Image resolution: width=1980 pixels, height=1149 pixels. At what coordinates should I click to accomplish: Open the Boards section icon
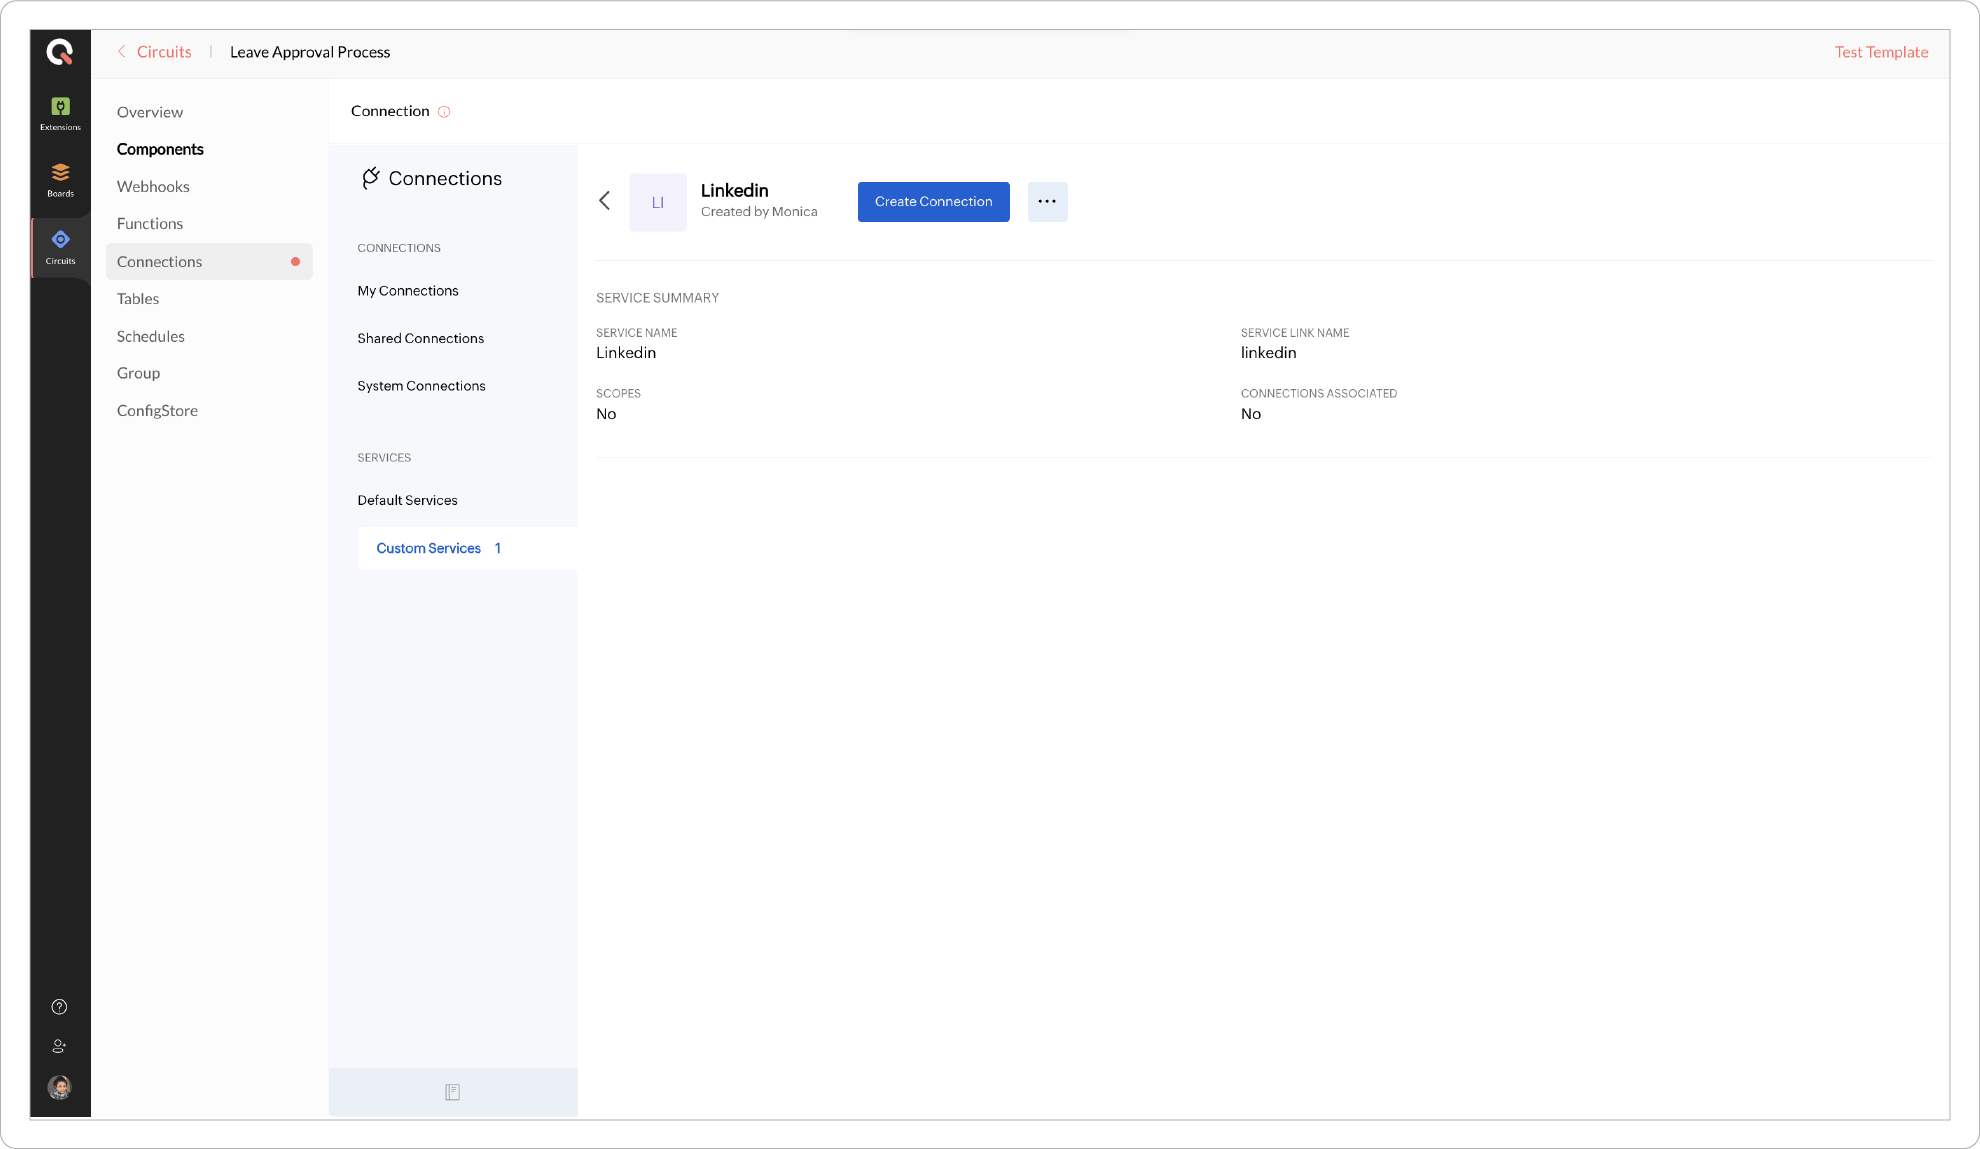click(60, 180)
